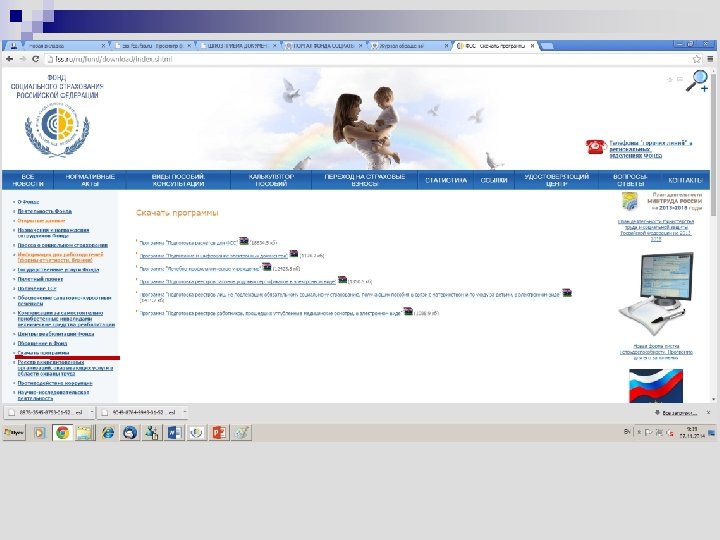Open Internet Explorer from the taskbar
The image size is (720, 540).
107,433
